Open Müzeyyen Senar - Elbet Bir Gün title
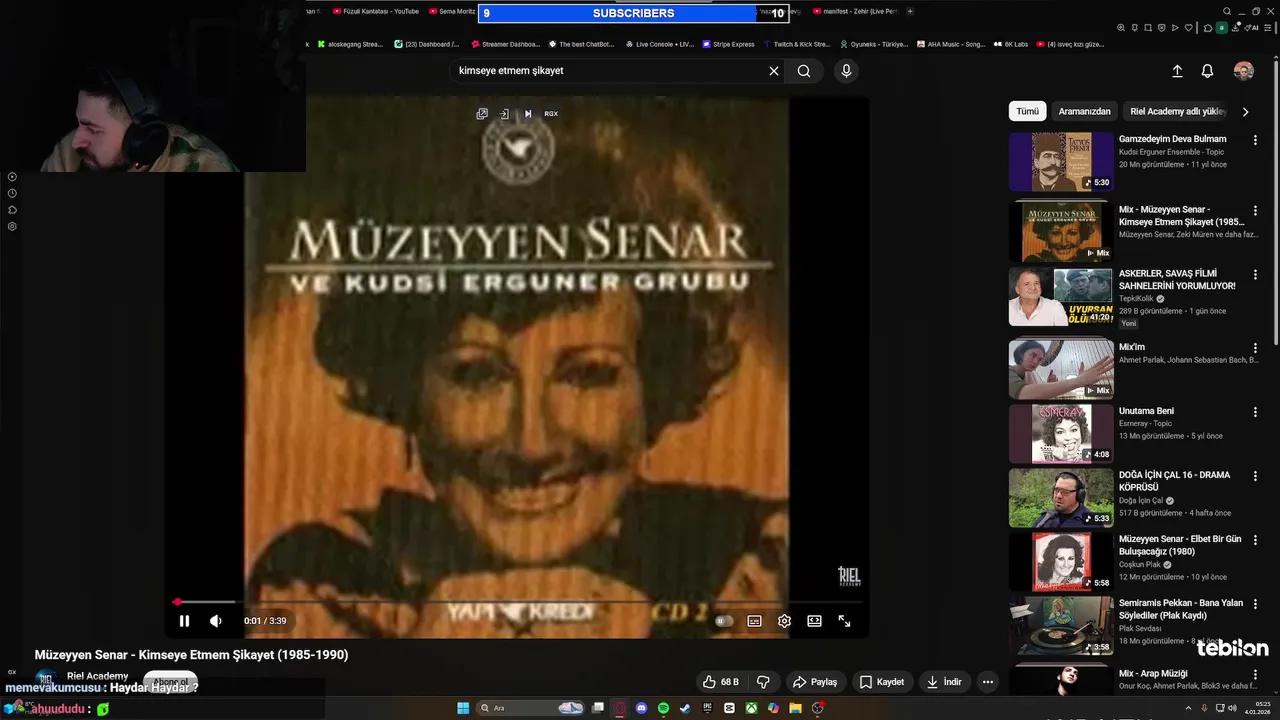 [x=1180, y=545]
